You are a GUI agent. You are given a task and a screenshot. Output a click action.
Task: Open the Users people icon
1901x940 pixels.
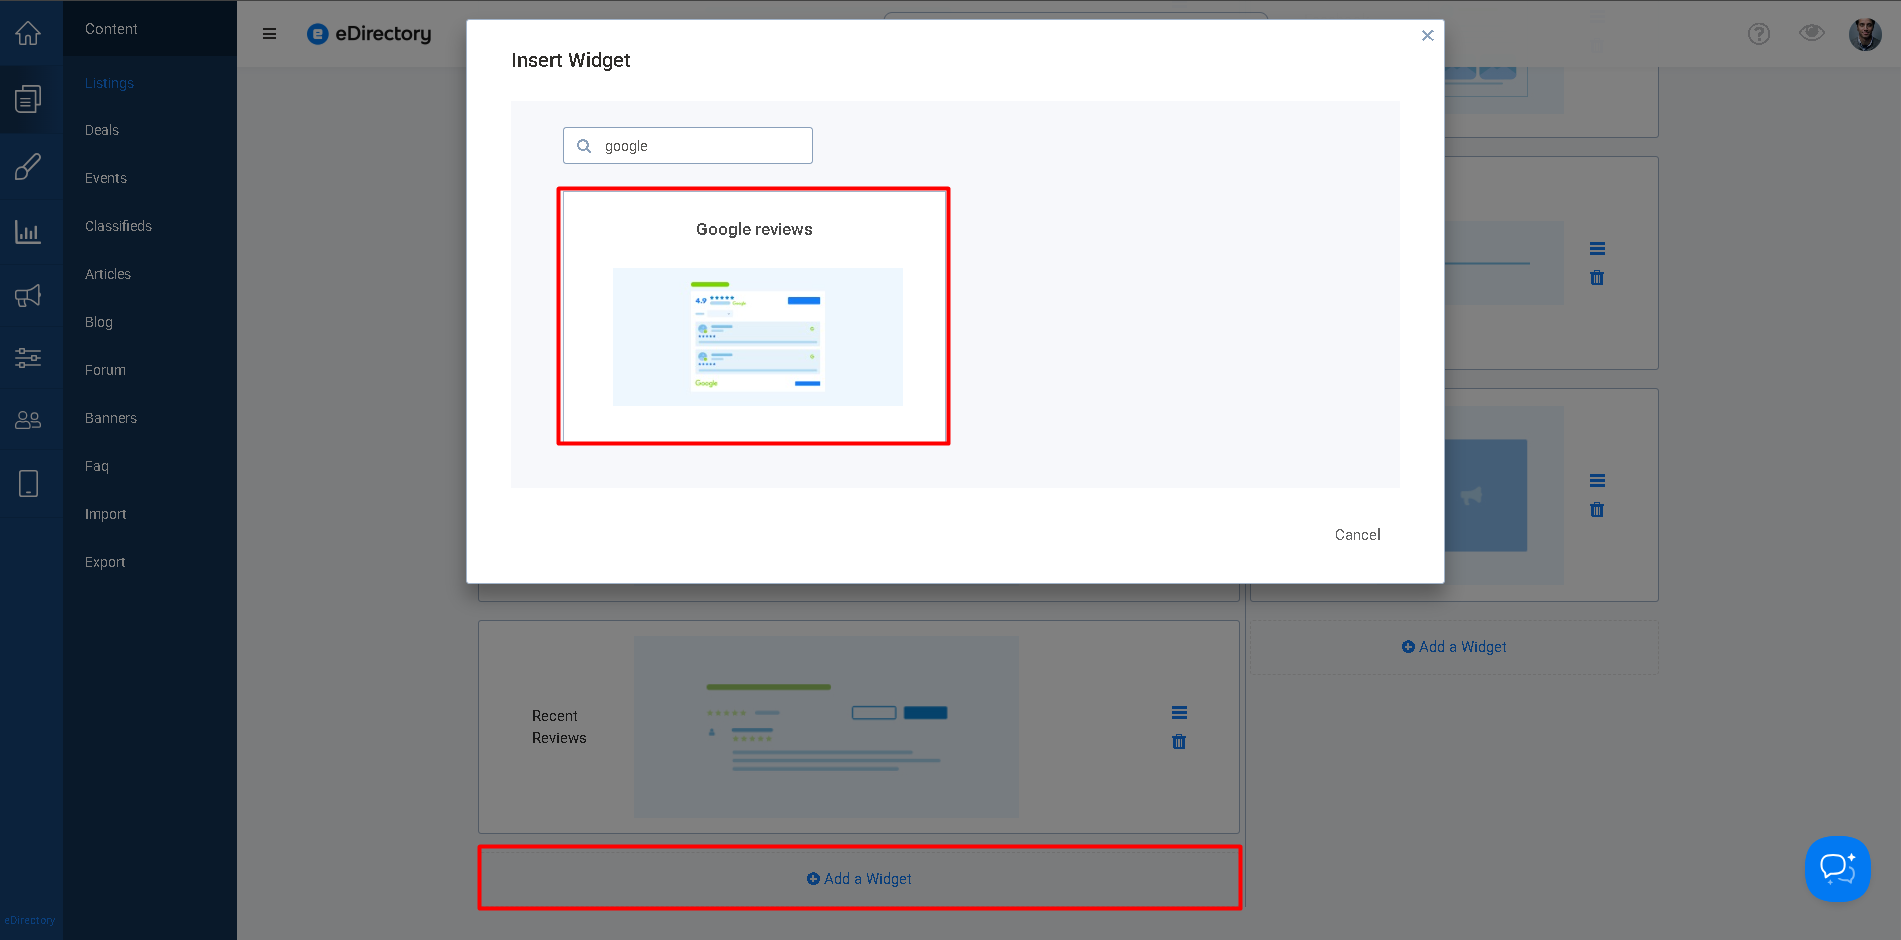point(28,420)
